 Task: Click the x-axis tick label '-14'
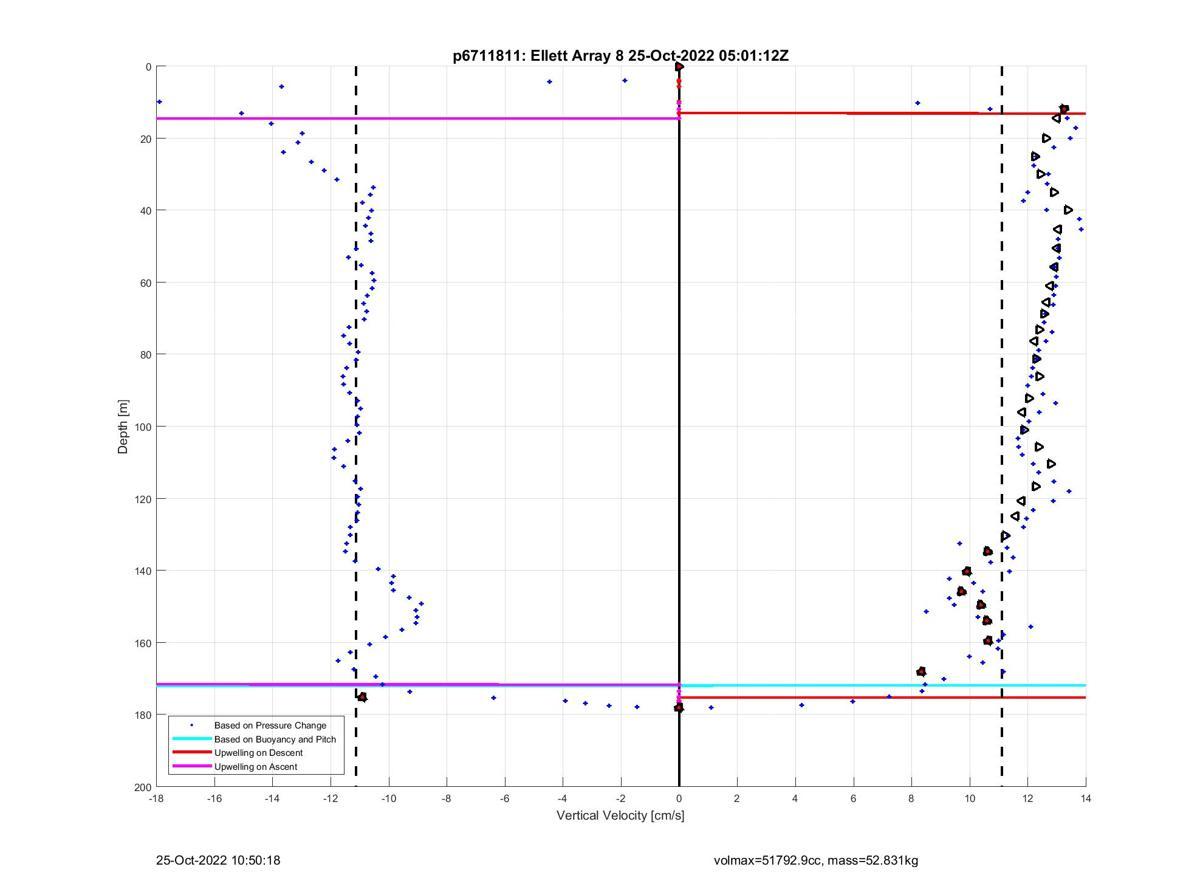[272, 798]
